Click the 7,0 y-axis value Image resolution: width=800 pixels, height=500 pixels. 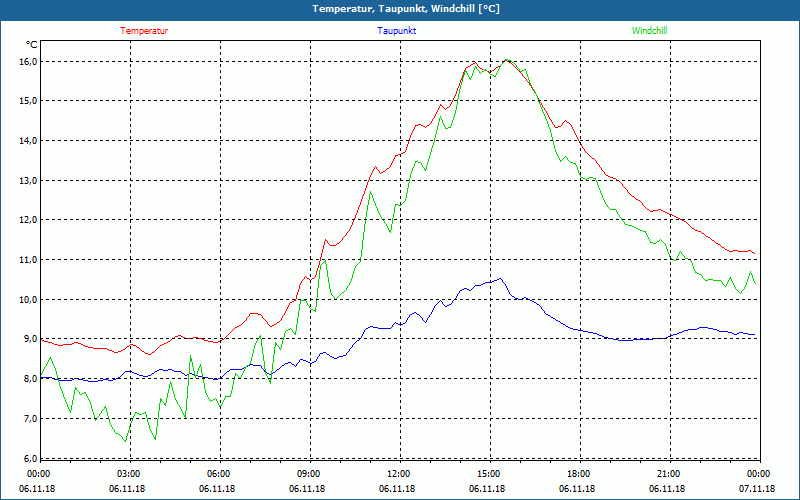(31, 418)
